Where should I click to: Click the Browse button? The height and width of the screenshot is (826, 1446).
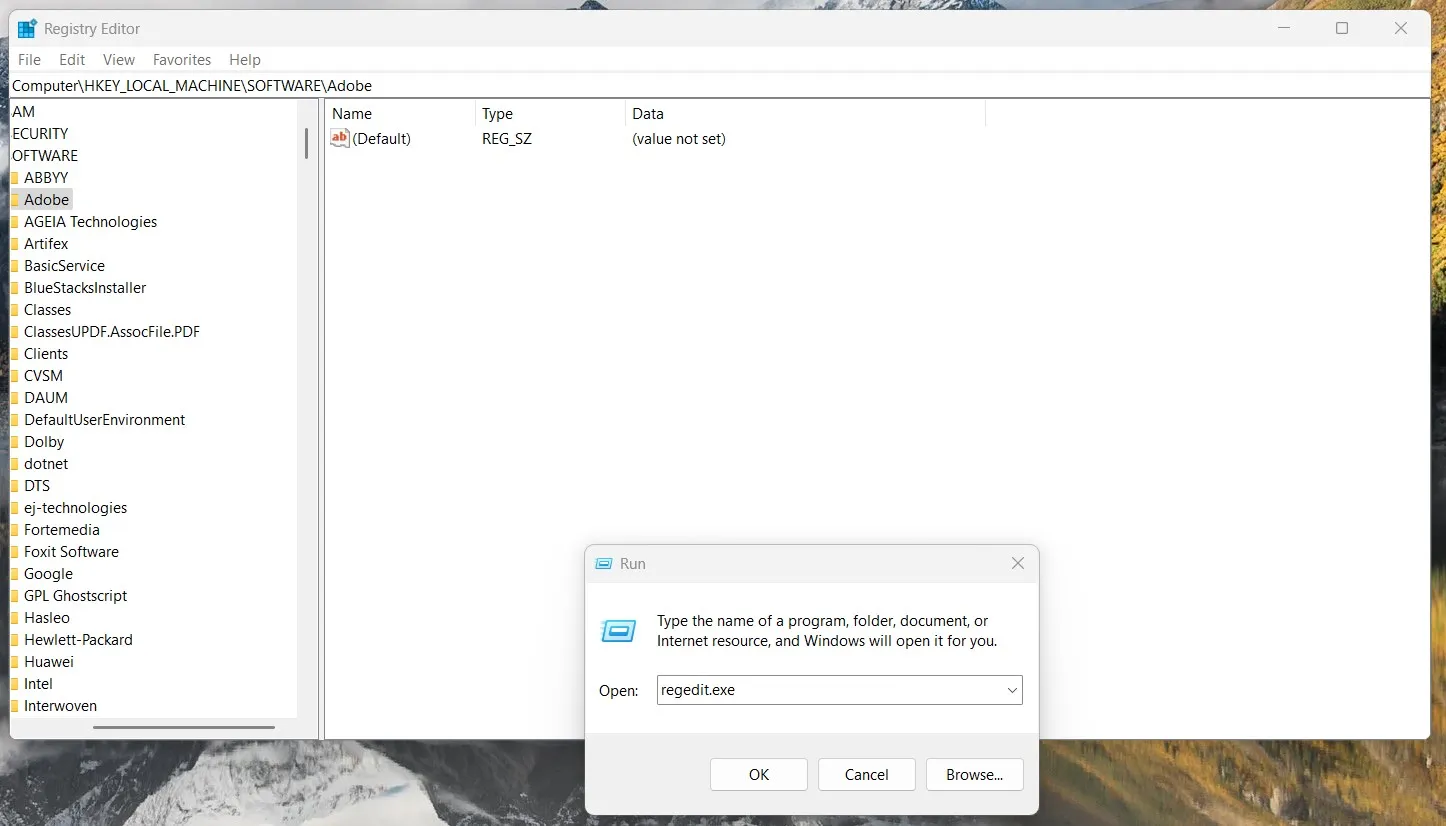point(973,774)
